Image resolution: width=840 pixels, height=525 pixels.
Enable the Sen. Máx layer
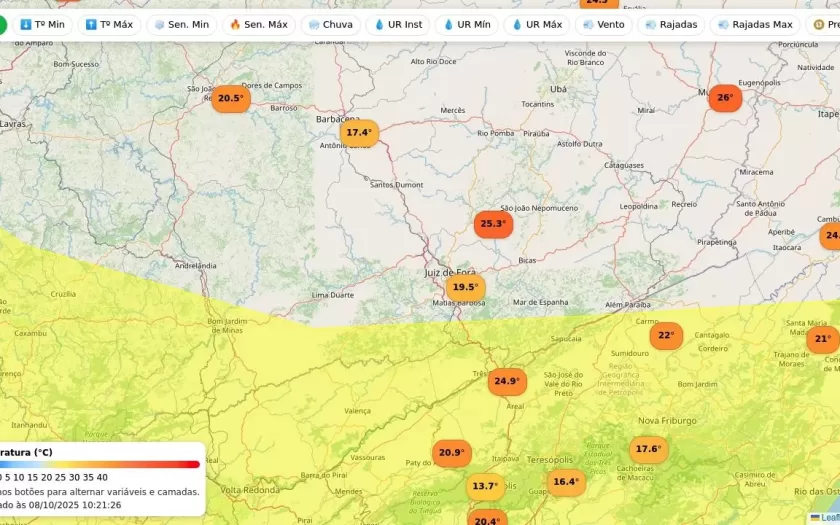258,24
